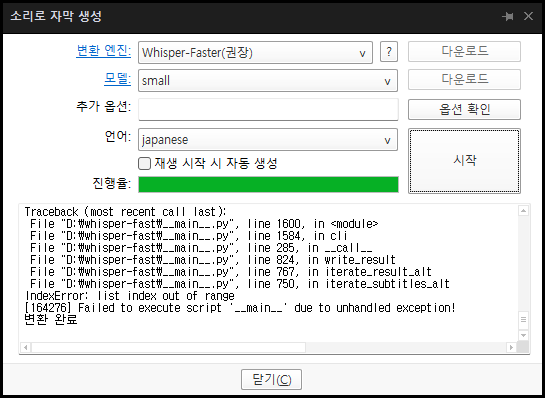Click the 옵션 확인 button
The width and height of the screenshot is (545, 398).
click(x=464, y=109)
